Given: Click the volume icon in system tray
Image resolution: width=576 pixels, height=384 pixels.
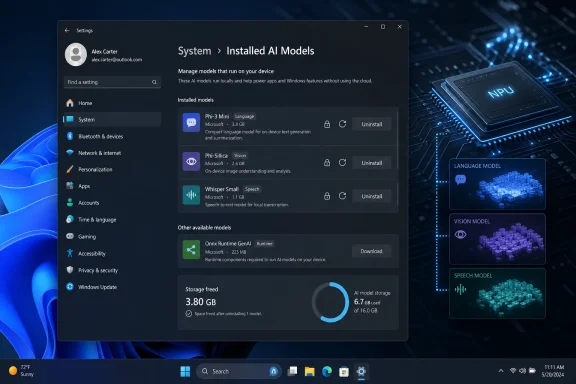Looking at the screenshot, I should (x=522, y=371).
